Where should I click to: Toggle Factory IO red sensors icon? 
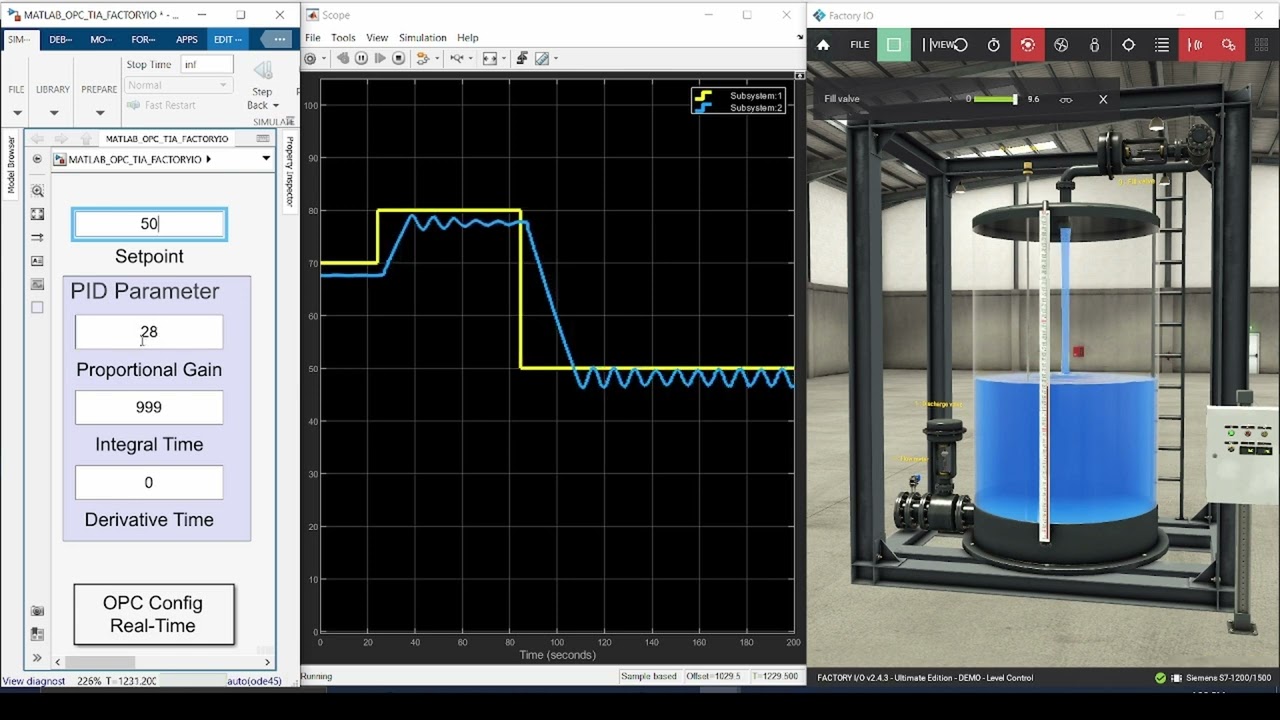[x=1195, y=45]
